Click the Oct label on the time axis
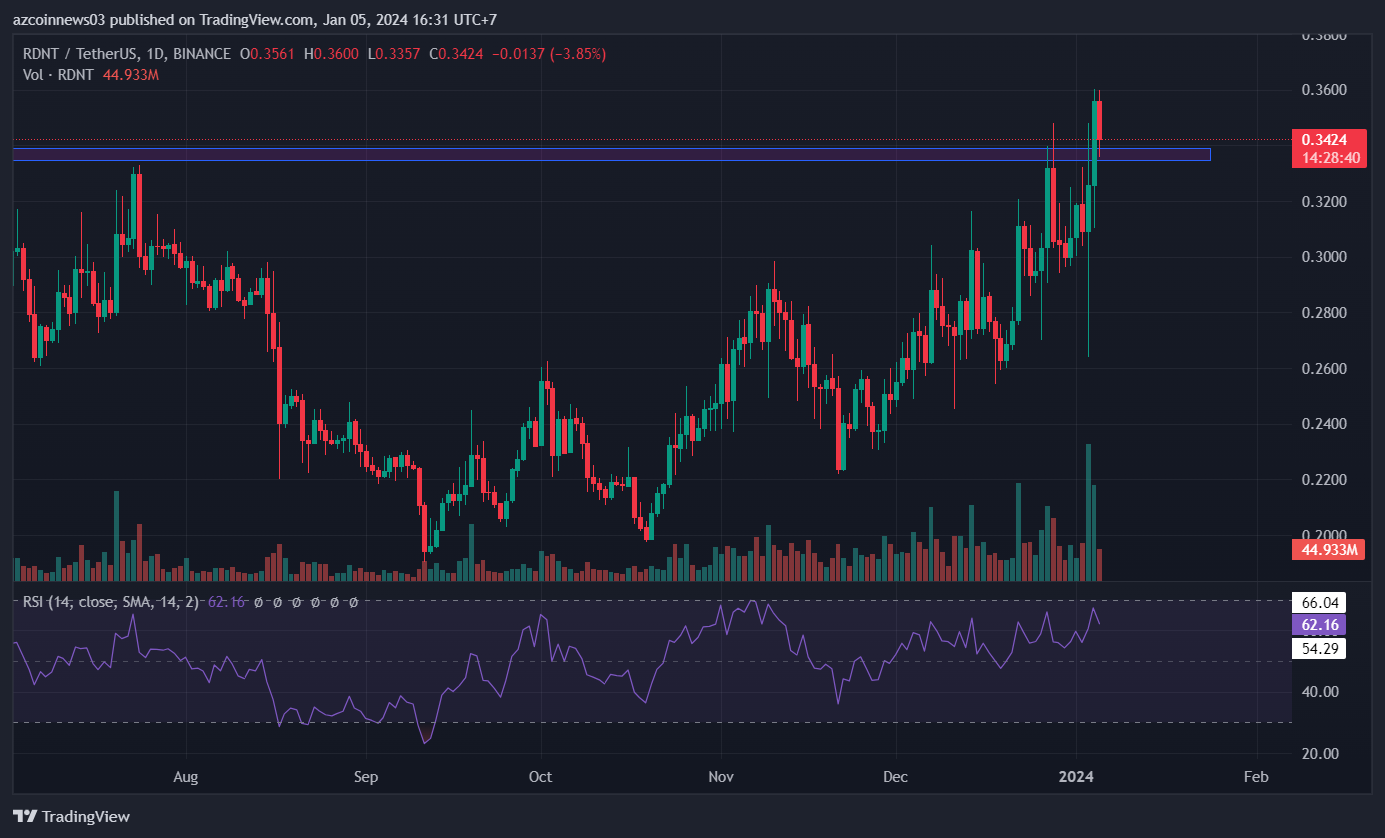 point(540,777)
